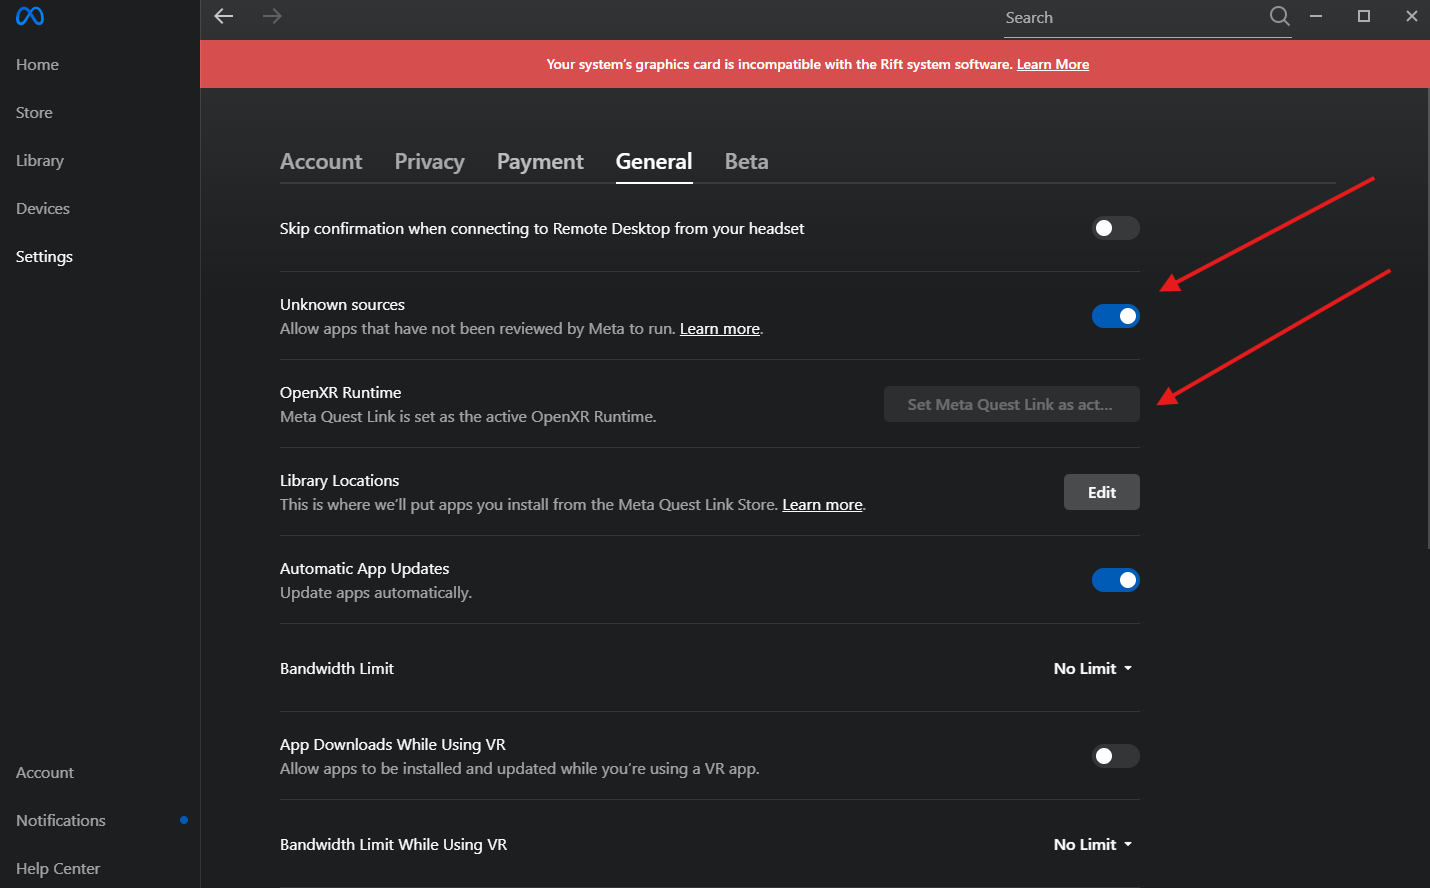Toggle Skip confirmation for Remote Desktop
The width and height of the screenshot is (1430, 888).
[1115, 228]
